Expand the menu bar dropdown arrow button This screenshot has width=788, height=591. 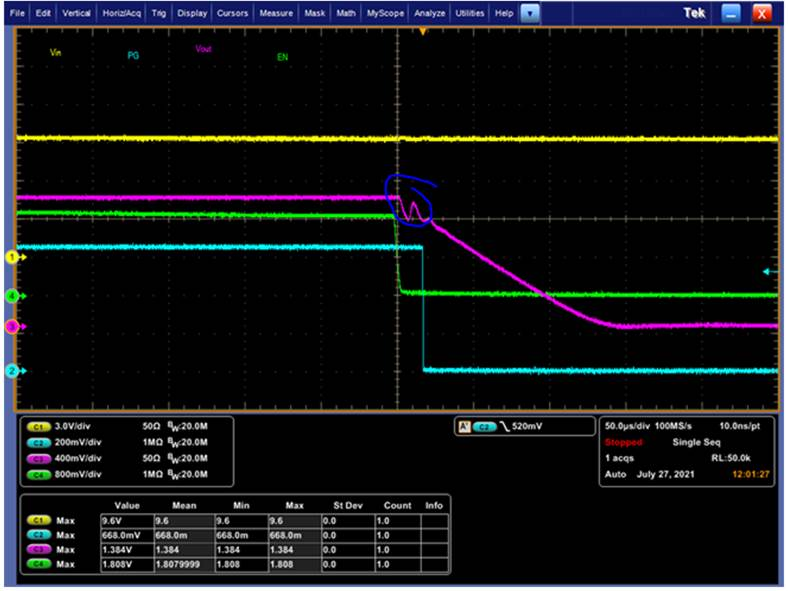[x=530, y=14]
